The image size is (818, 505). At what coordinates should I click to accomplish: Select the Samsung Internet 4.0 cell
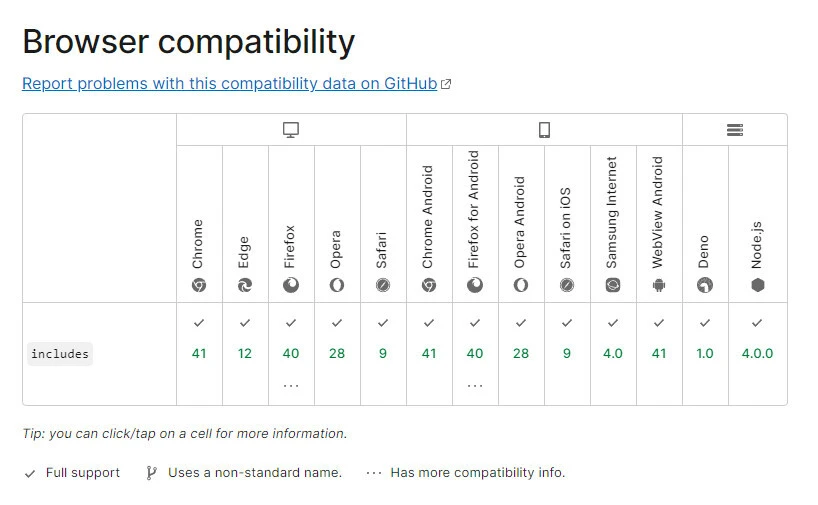point(613,353)
